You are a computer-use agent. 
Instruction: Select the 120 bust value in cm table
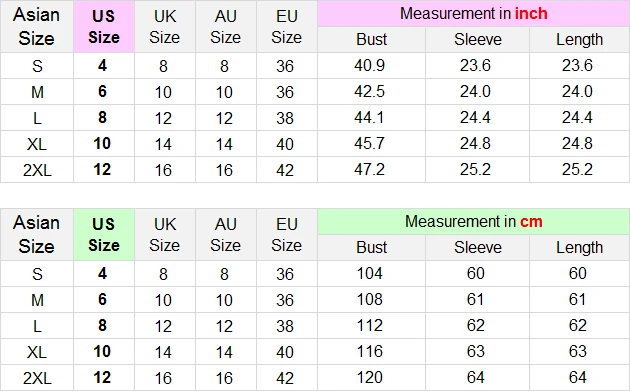(x=369, y=377)
